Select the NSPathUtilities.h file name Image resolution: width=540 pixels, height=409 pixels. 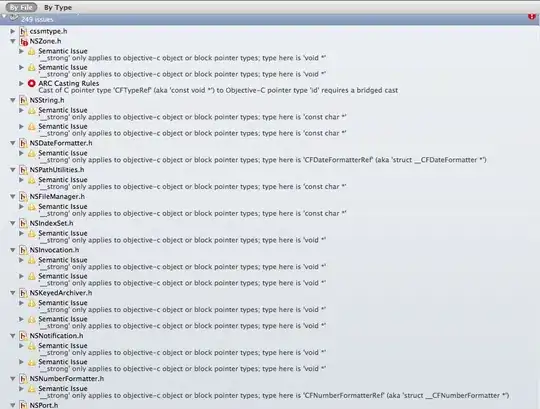click(x=57, y=170)
